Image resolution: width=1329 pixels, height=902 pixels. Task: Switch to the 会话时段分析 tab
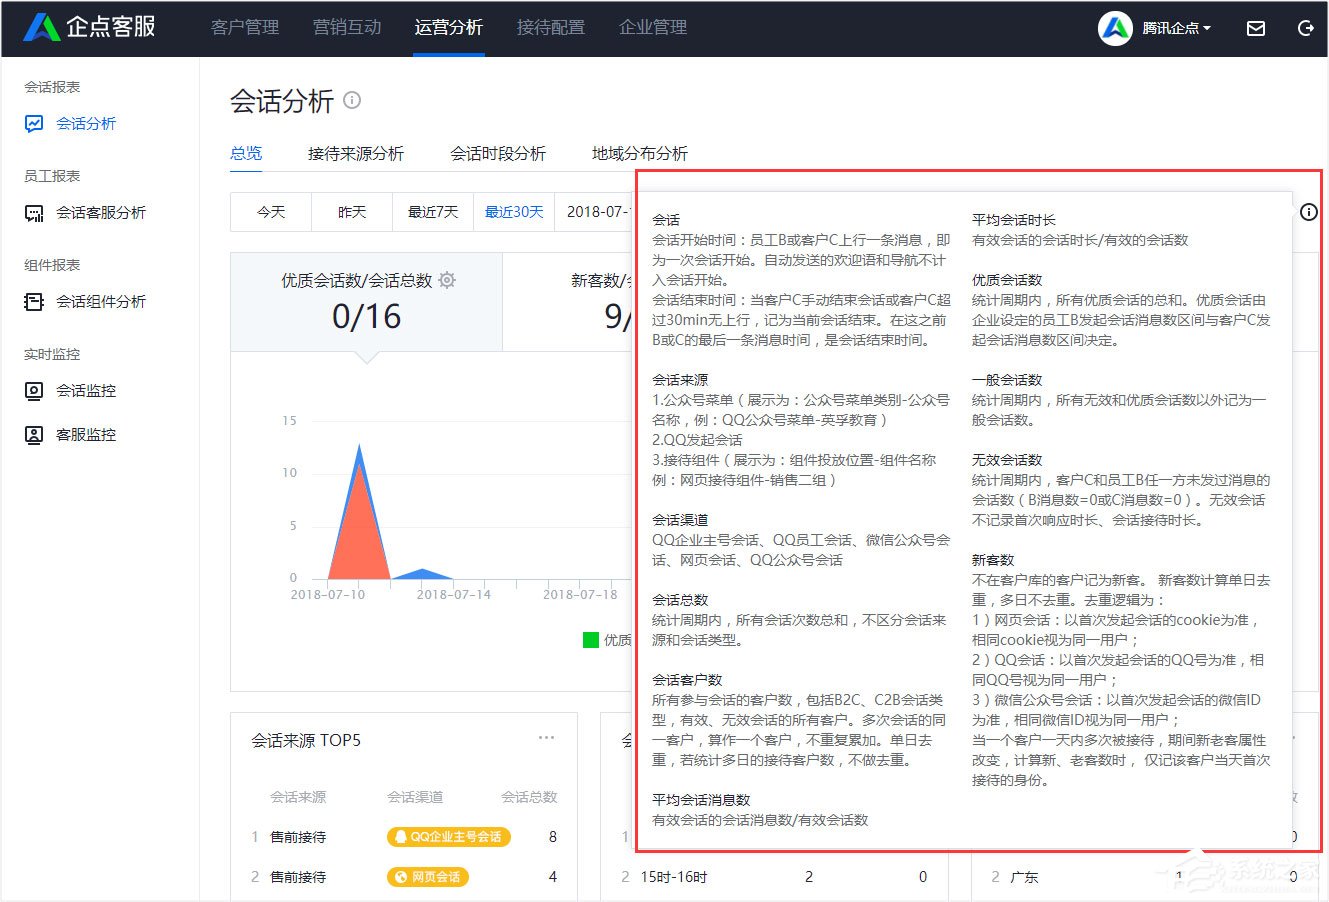coord(497,153)
